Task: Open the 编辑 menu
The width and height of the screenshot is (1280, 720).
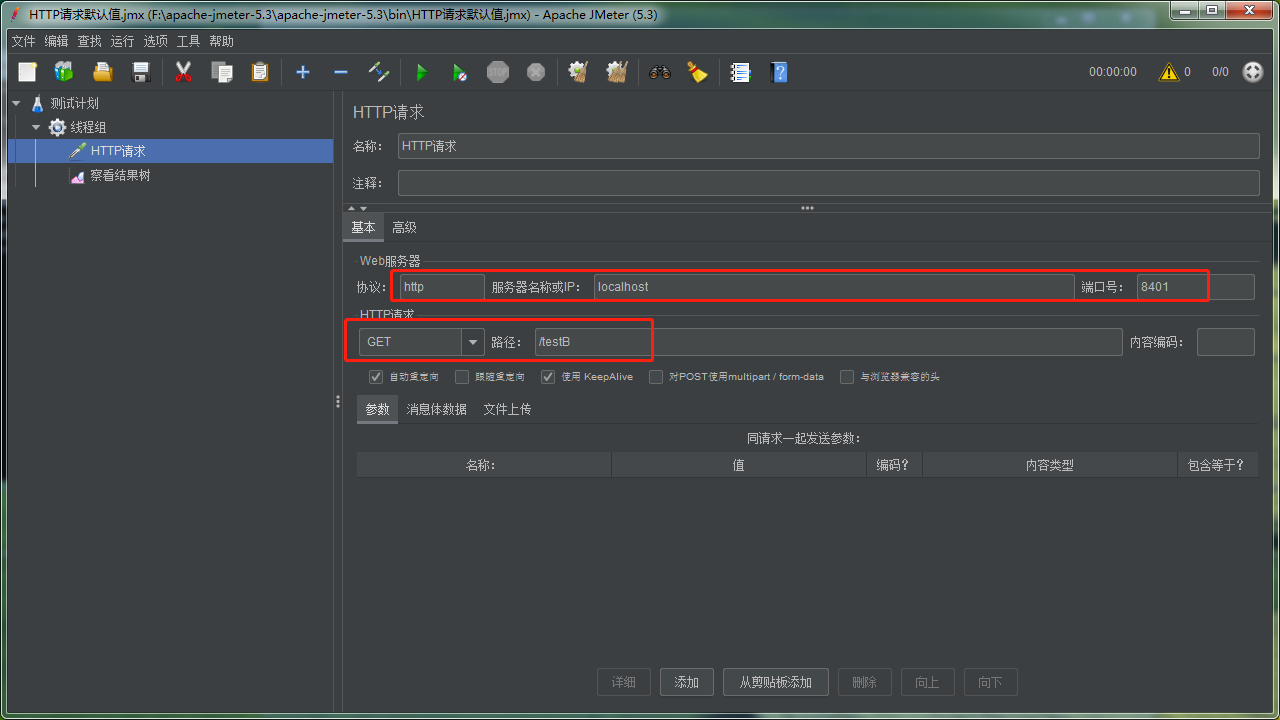Action: point(56,41)
